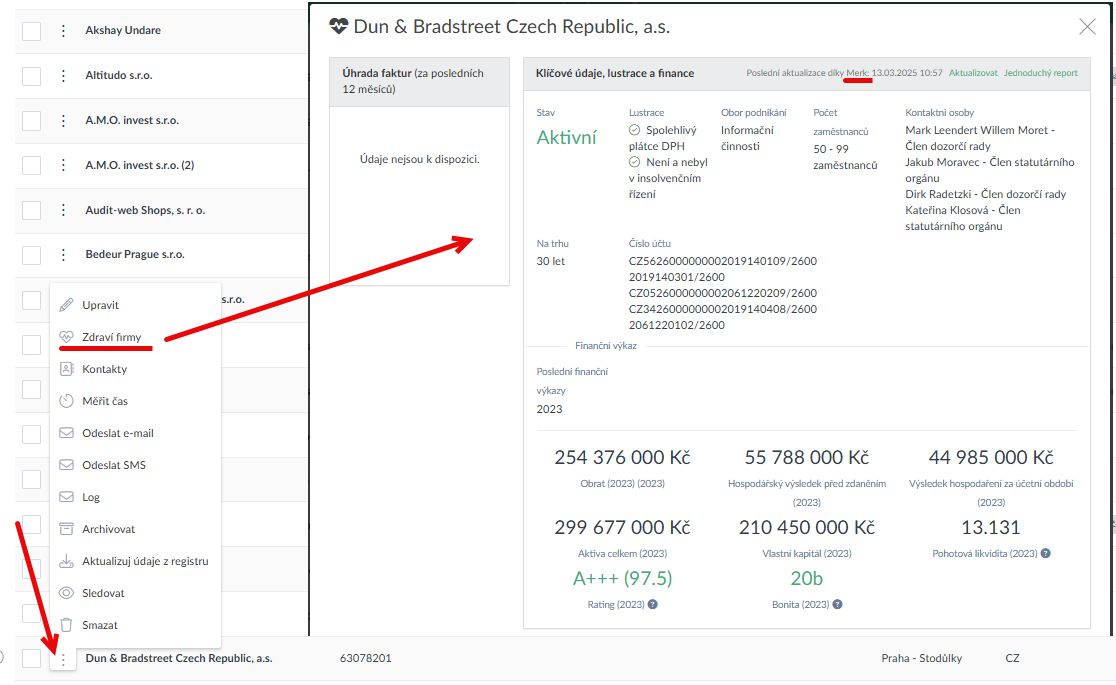
Task: Select Aktualizuj údaje z registru menu item
Action: click(x=145, y=561)
